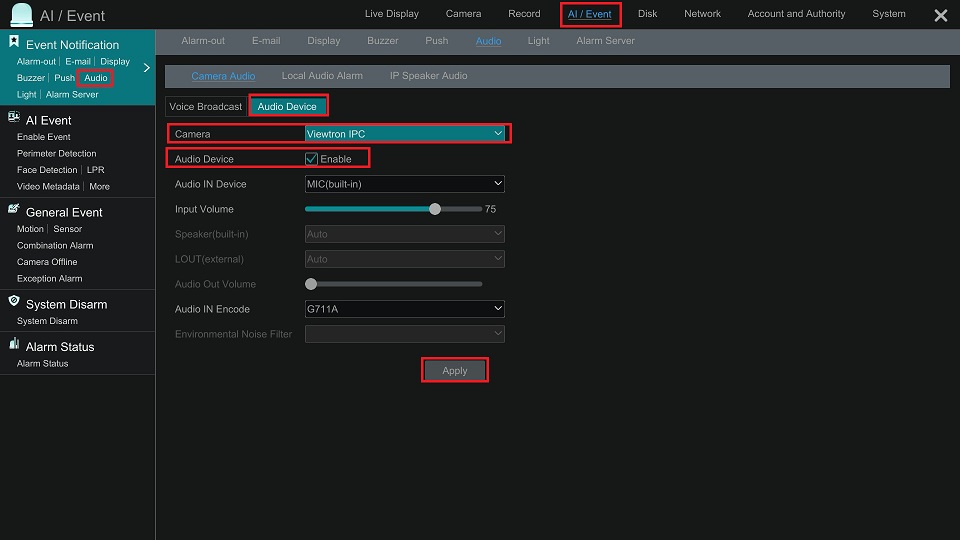Click Audio link in the sidebar
Image resolution: width=960 pixels, height=540 pixels.
coord(96,78)
